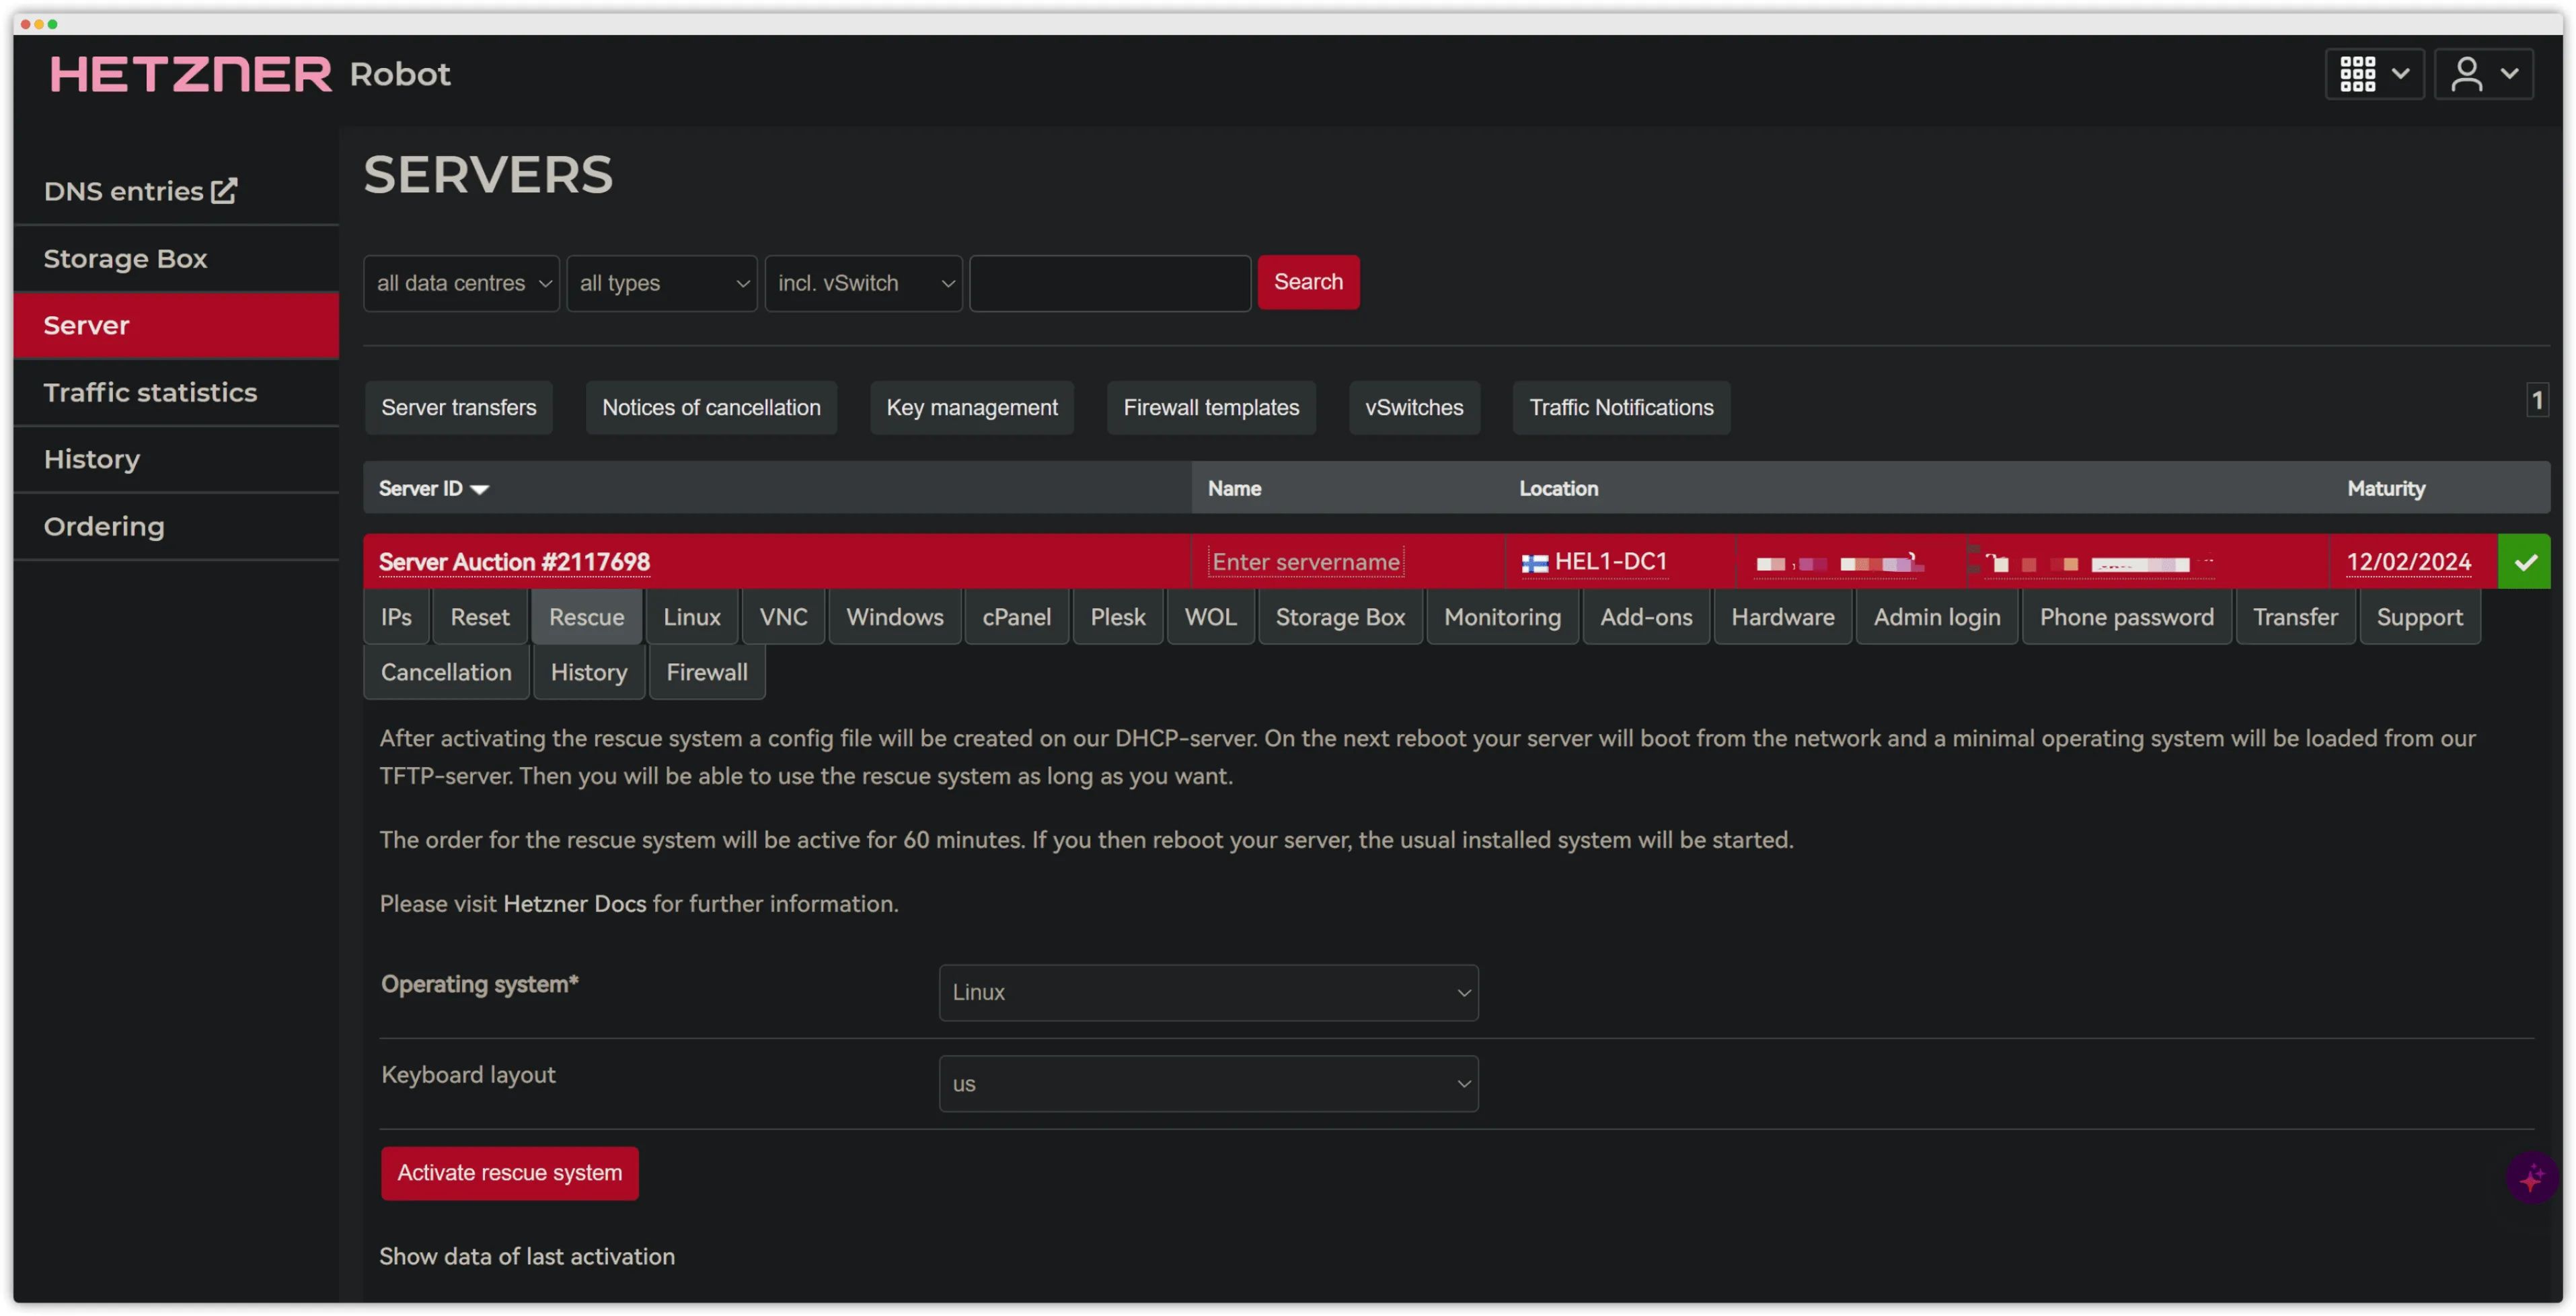Open Firewall templates
The width and height of the screenshot is (2576, 1316).
(x=1211, y=407)
